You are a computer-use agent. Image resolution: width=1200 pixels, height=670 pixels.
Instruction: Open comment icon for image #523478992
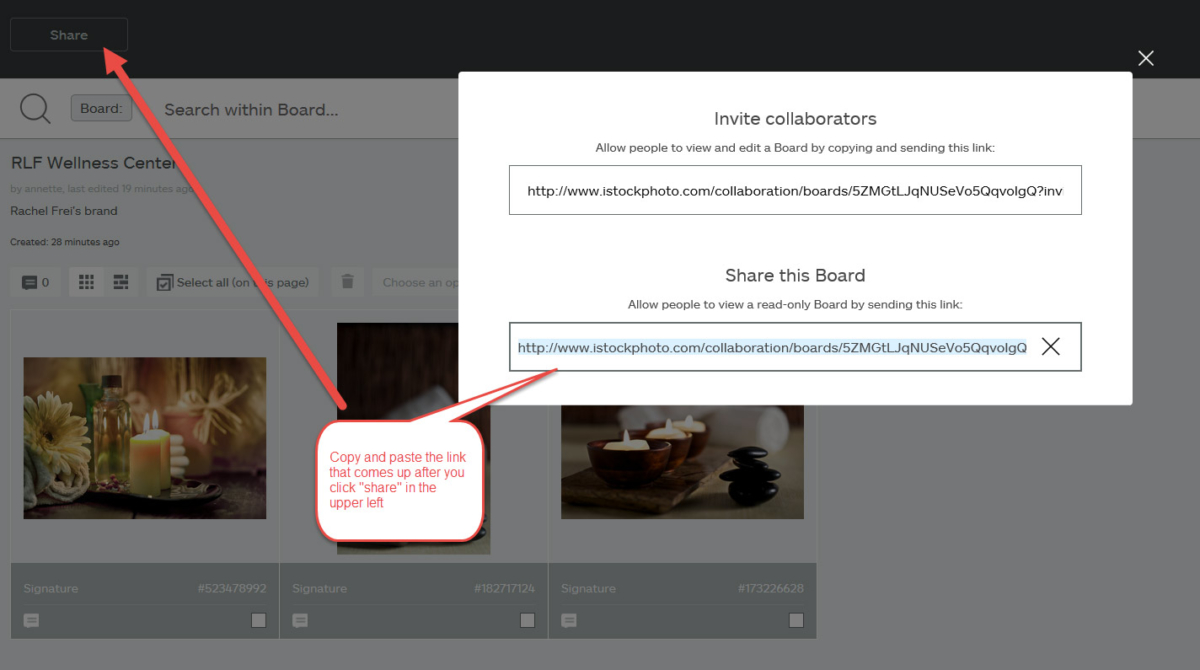[x=31, y=620]
